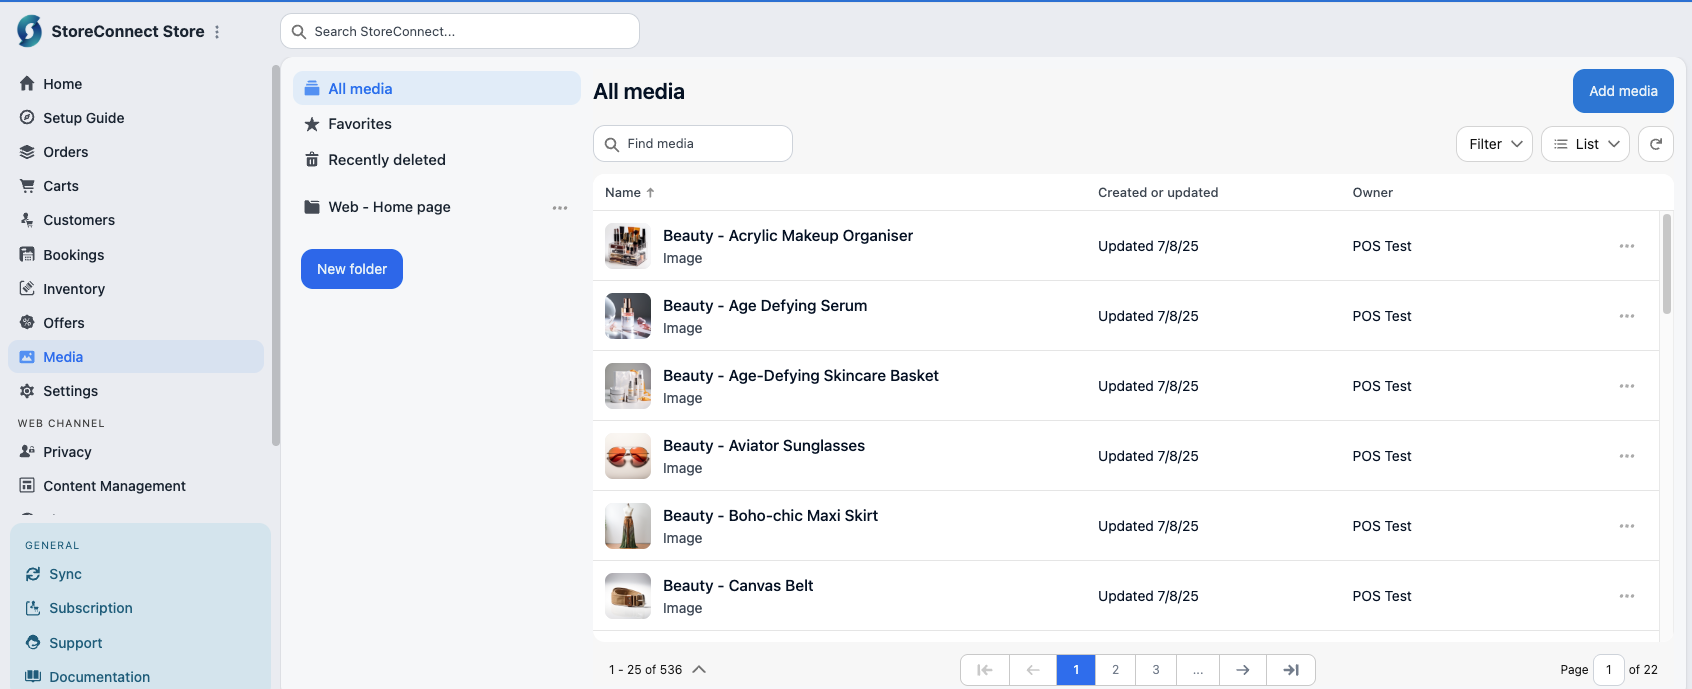This screenshot has height=689, width=1692.
Task: Click the Settings gear icon
Action: point(27,391)
